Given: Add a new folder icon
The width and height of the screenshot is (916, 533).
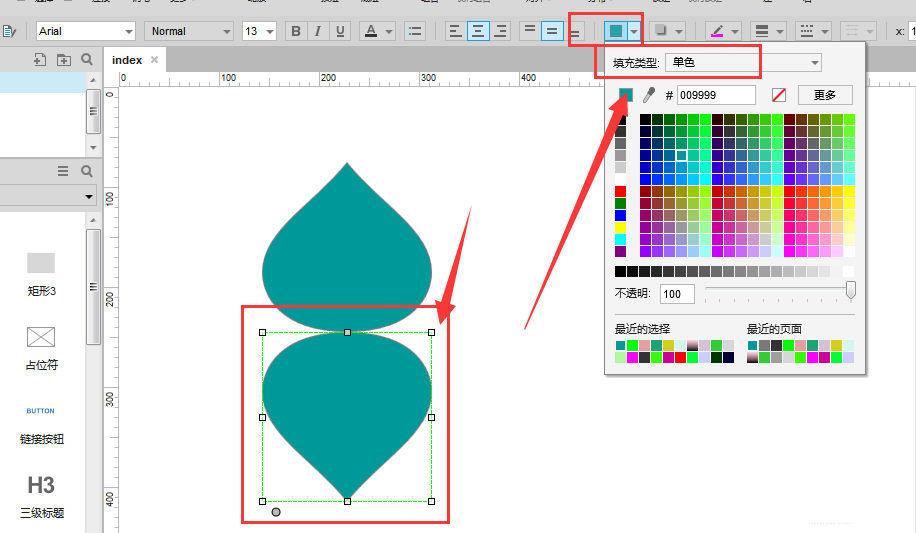Looking at the screenshot, I should (x=64, y=60).
